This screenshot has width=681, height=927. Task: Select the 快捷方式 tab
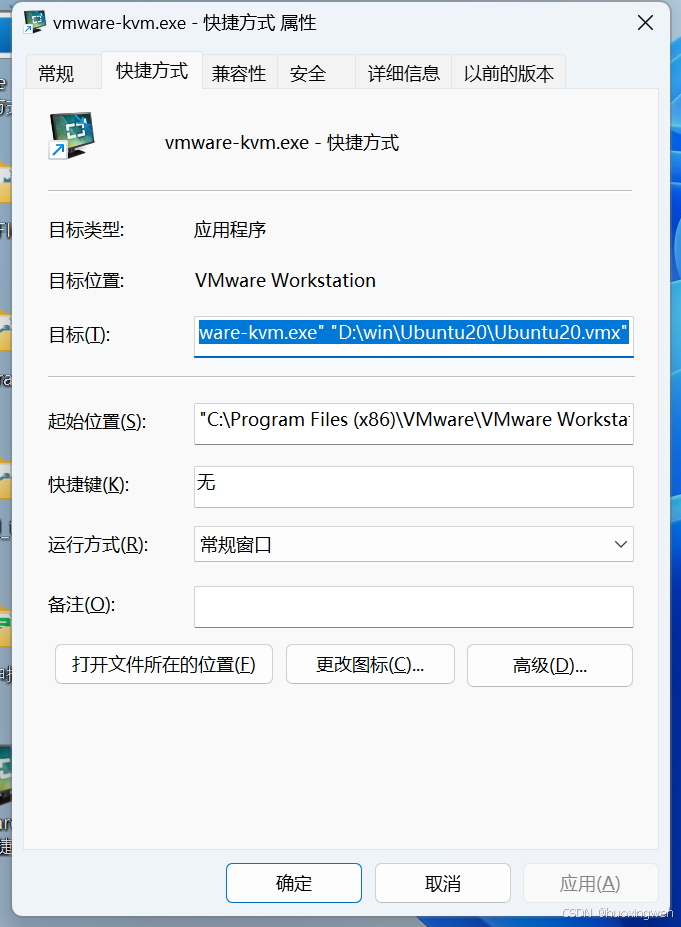152,71
